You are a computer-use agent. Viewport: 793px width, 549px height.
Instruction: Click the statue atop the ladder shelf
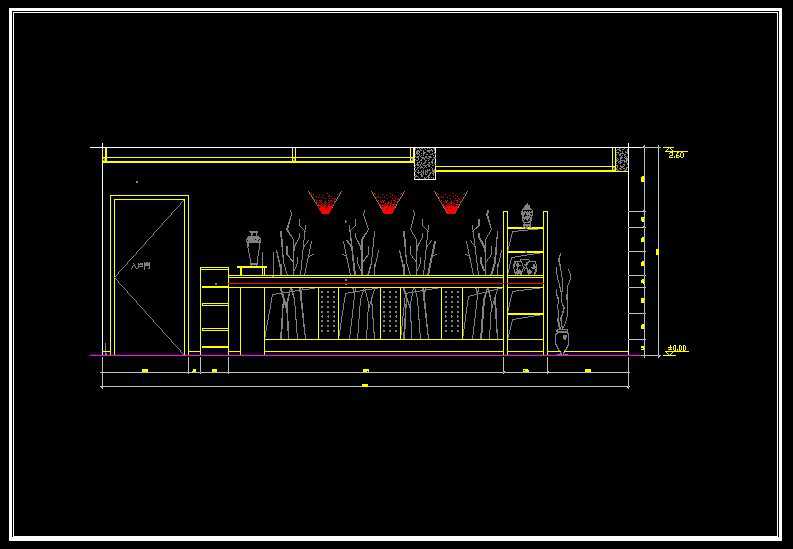tap(527, 215)
